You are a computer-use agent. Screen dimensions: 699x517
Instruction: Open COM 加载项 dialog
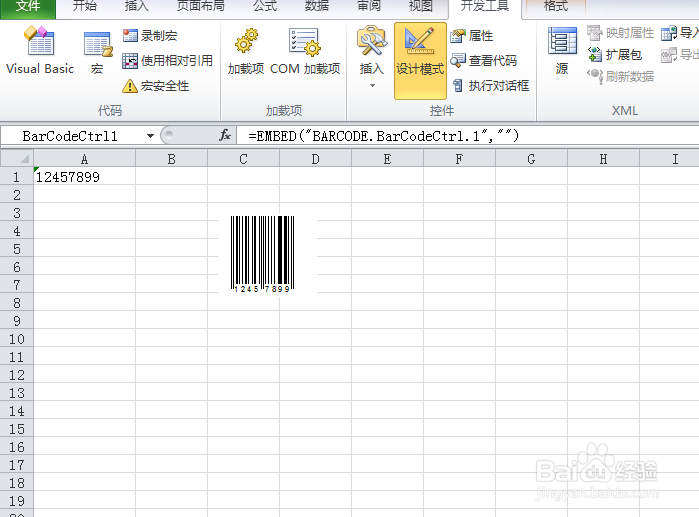tap(305, 52)
